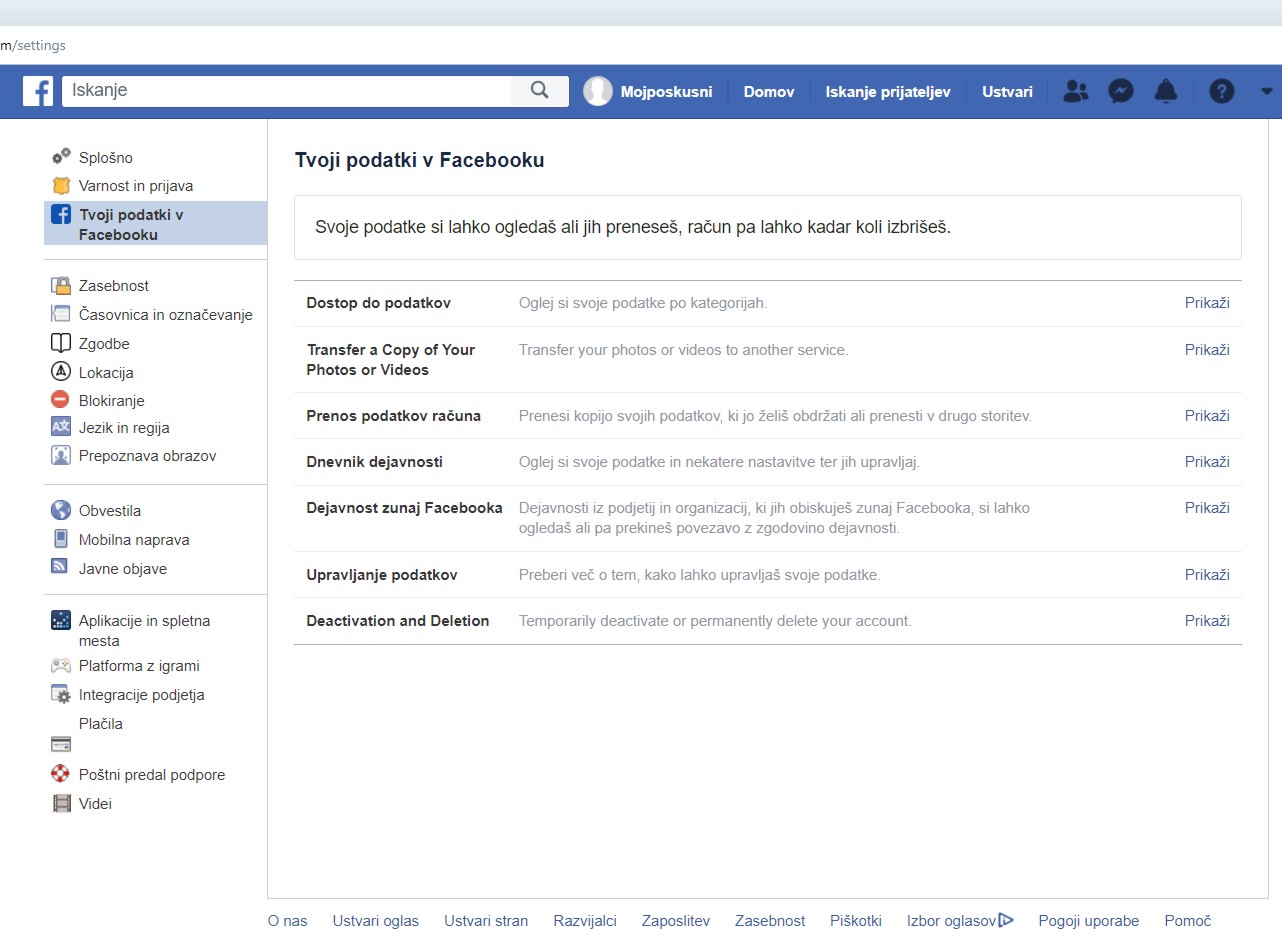
Task: Open Messenger icon in top bar
Action: click(1120, 91)
